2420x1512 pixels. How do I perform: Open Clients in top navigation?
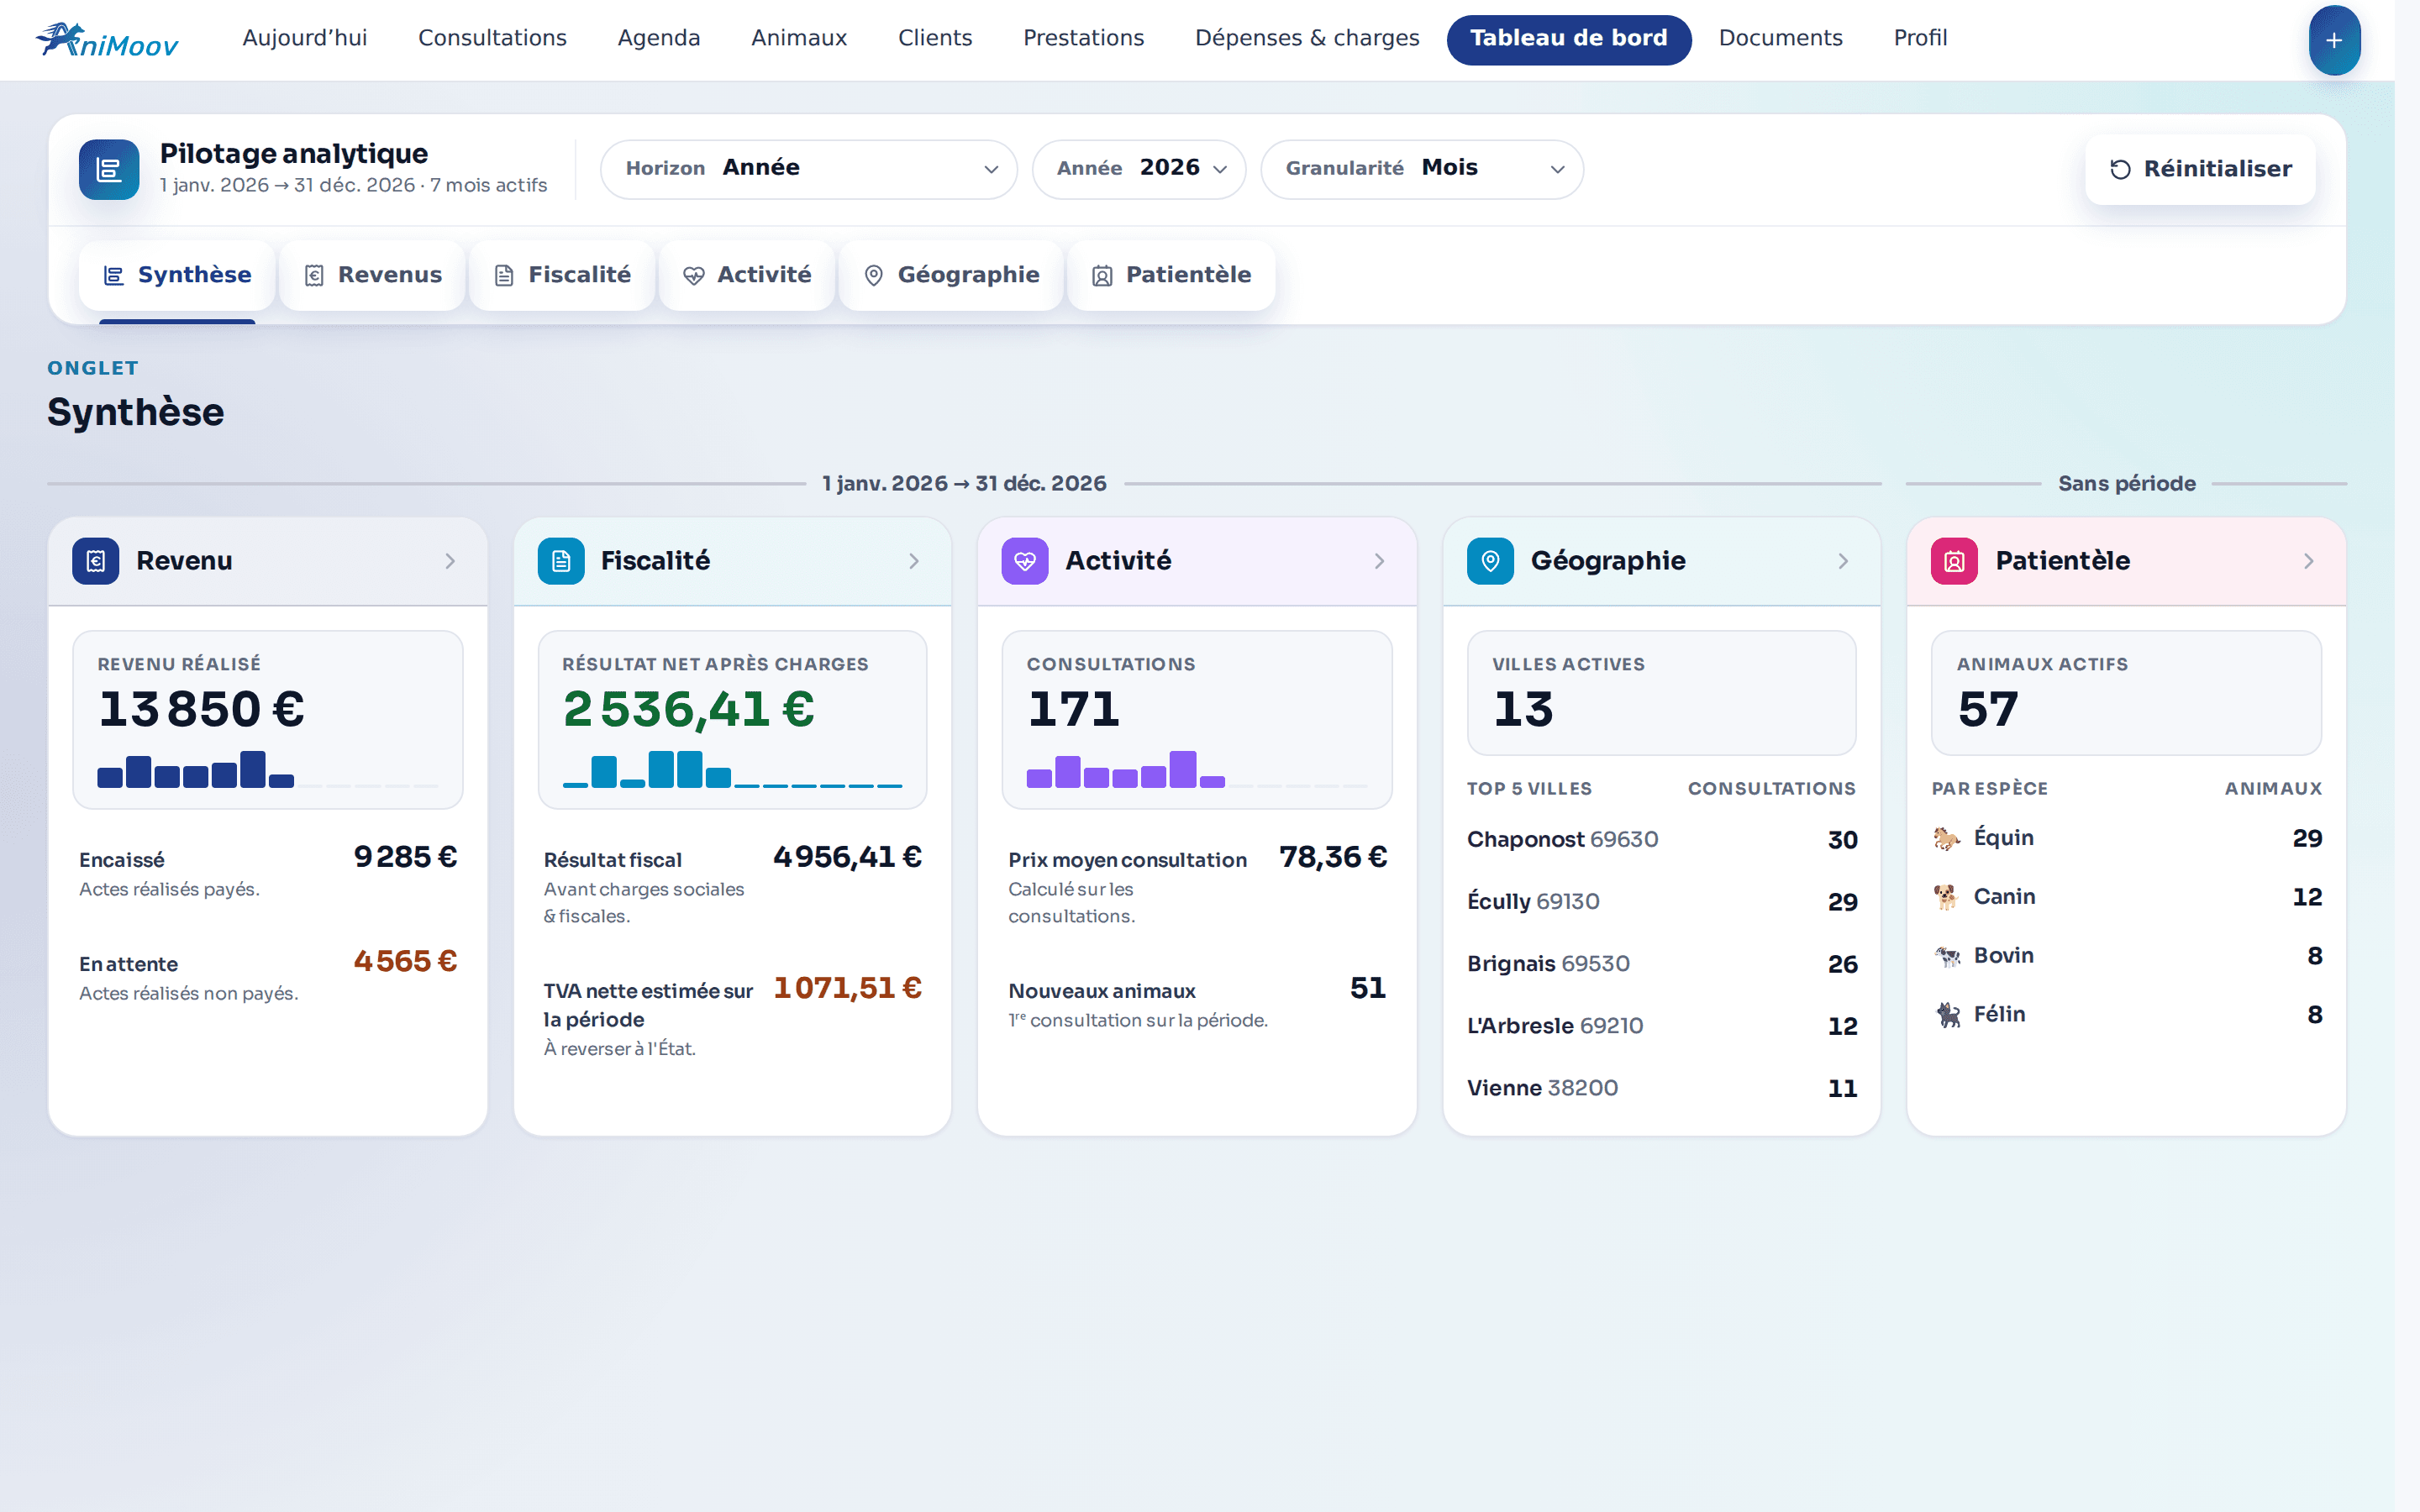(x=935, y=38)
